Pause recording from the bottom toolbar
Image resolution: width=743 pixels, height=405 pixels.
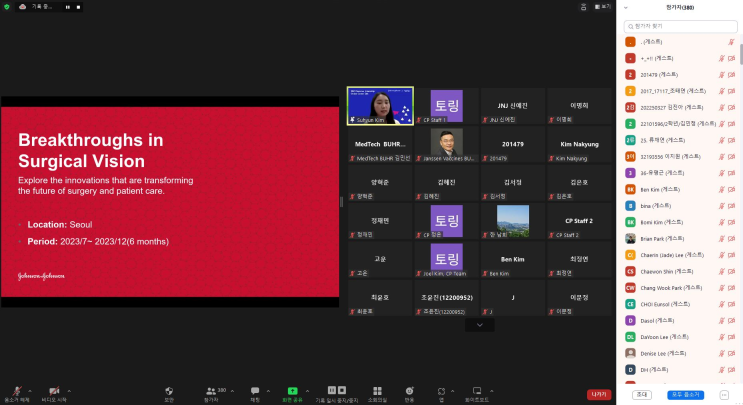click(332, 390)
